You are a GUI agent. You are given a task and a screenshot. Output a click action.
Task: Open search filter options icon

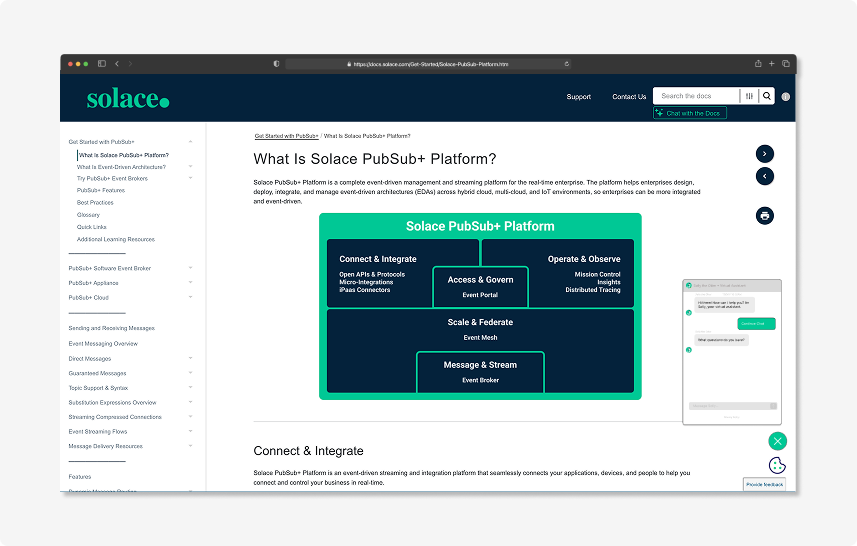point(749,96)
